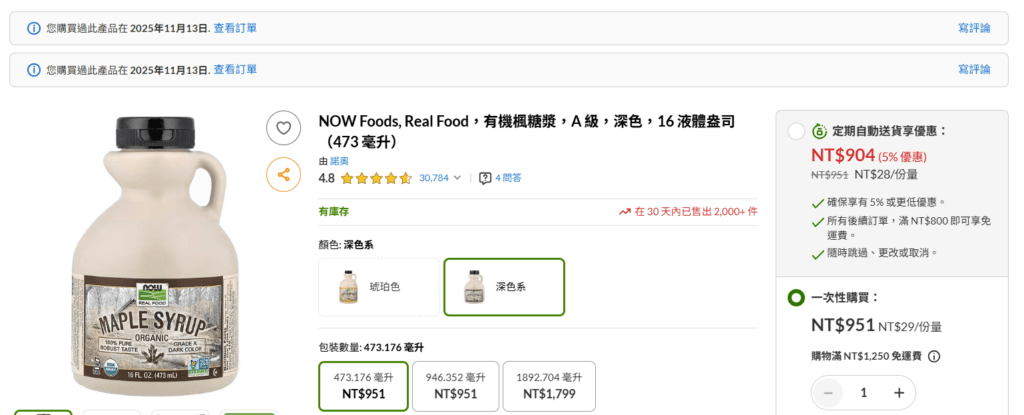
Task: Click the first notice info icon
Action: pyautogui.click(x=34, y=28)
